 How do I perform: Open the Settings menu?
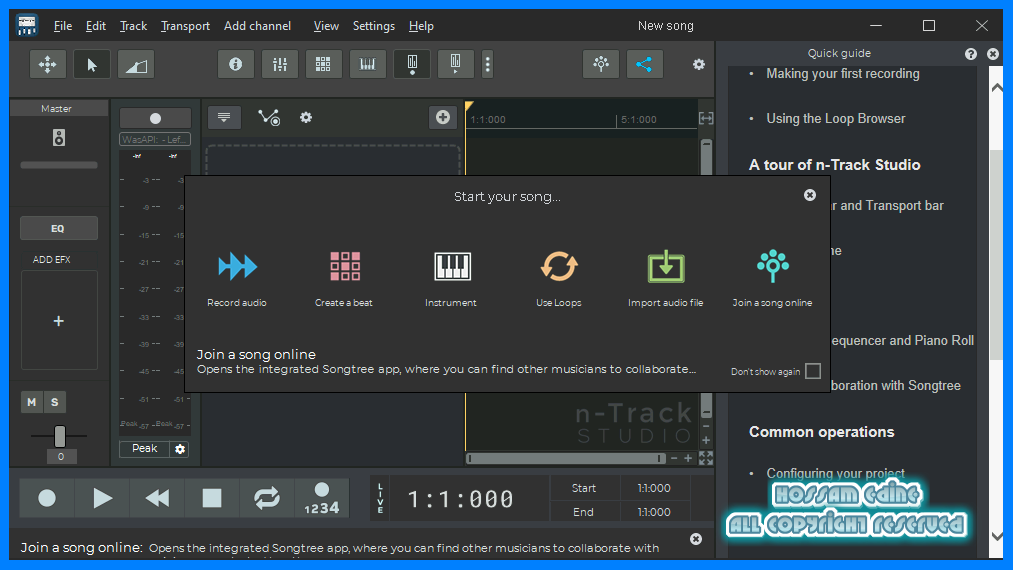(373, 26)
